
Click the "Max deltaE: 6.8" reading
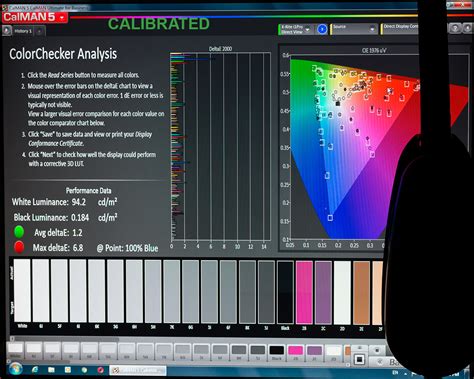coord(58,248)
